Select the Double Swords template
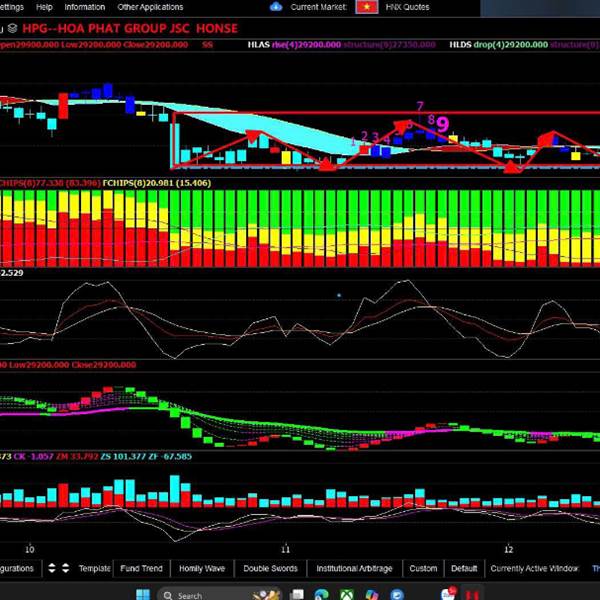The width and height of the screenshot is (600, 600). tap(270, 569)
